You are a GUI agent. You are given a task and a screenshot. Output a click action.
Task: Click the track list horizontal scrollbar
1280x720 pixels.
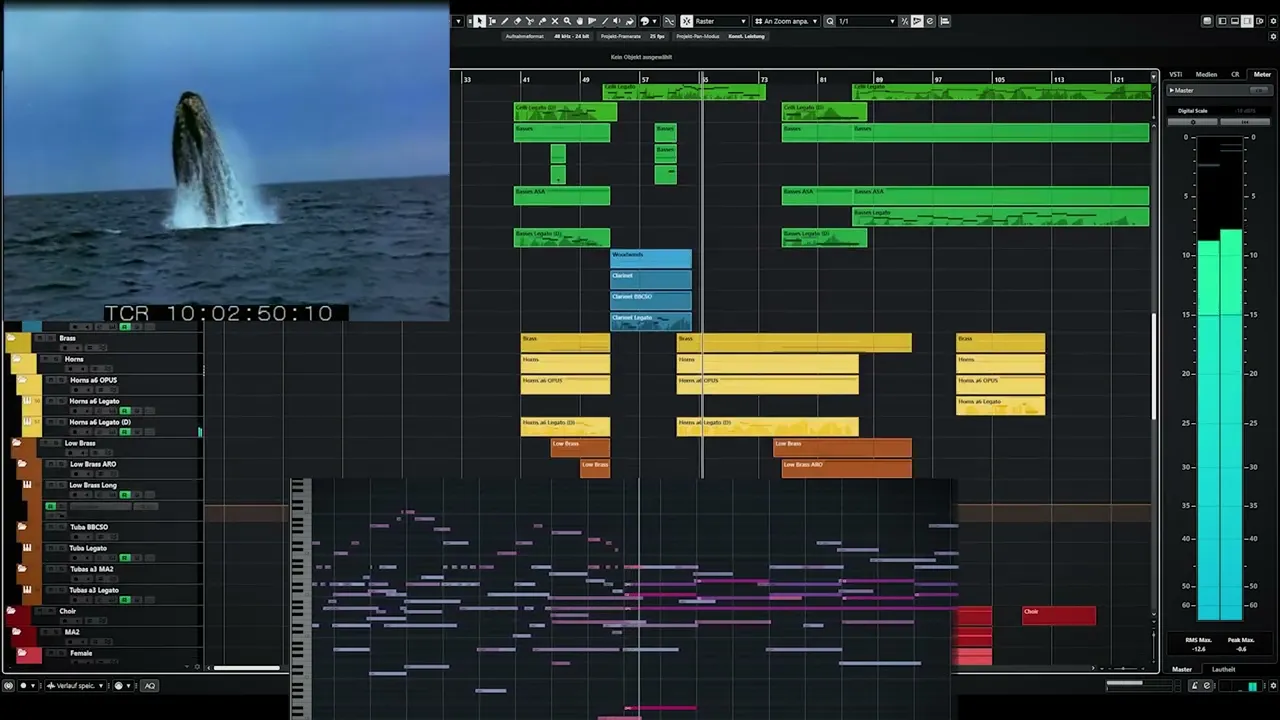pos(246,667)
